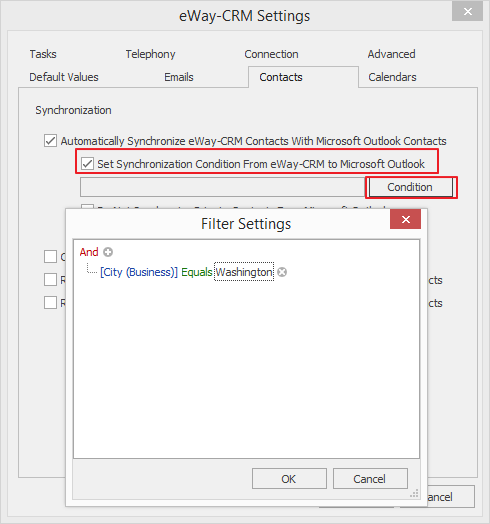Viewport: 490px width, 524px height.
Task: Toggle the bottom of three left-edge checkboxes
Action: click(x=50, y=303)
